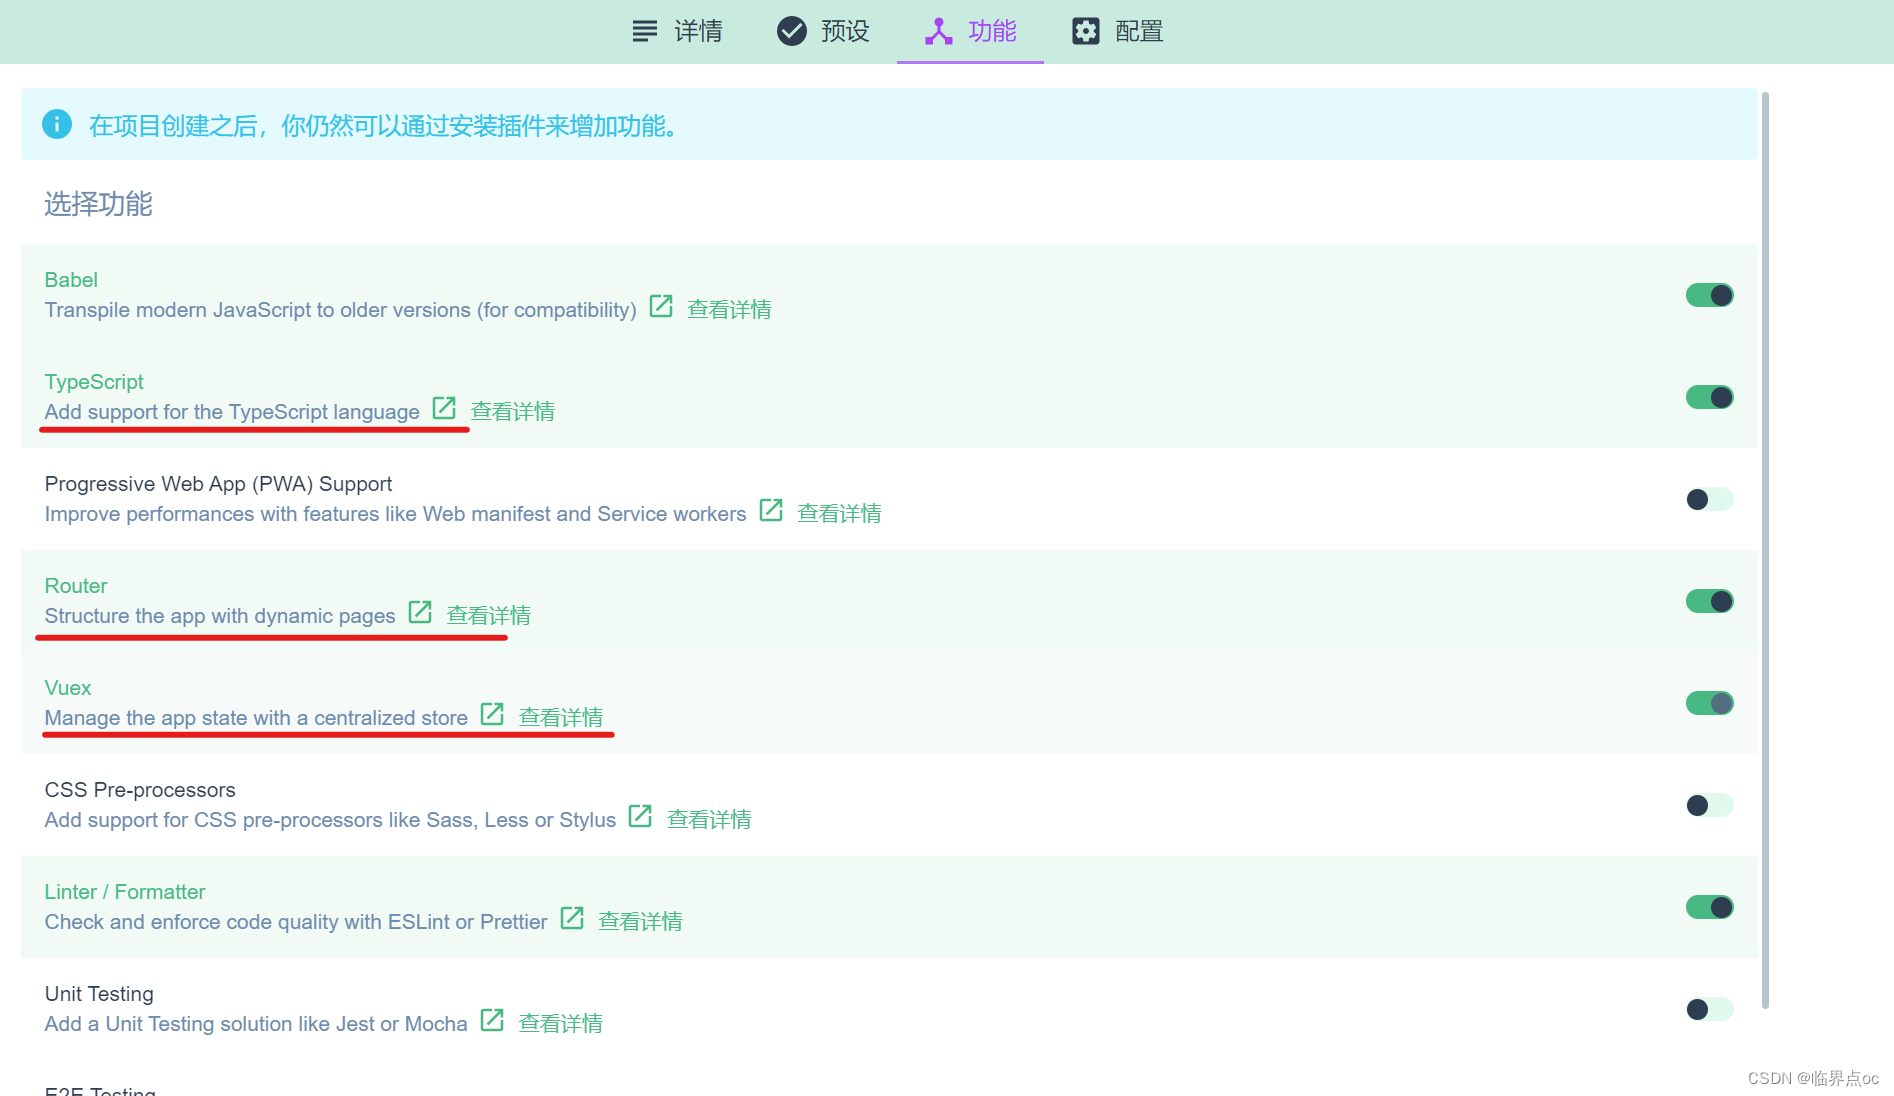1894x1096 pixels.
Task: Enable the Unit Testing switch
Action: (x=1710, y=1009)
